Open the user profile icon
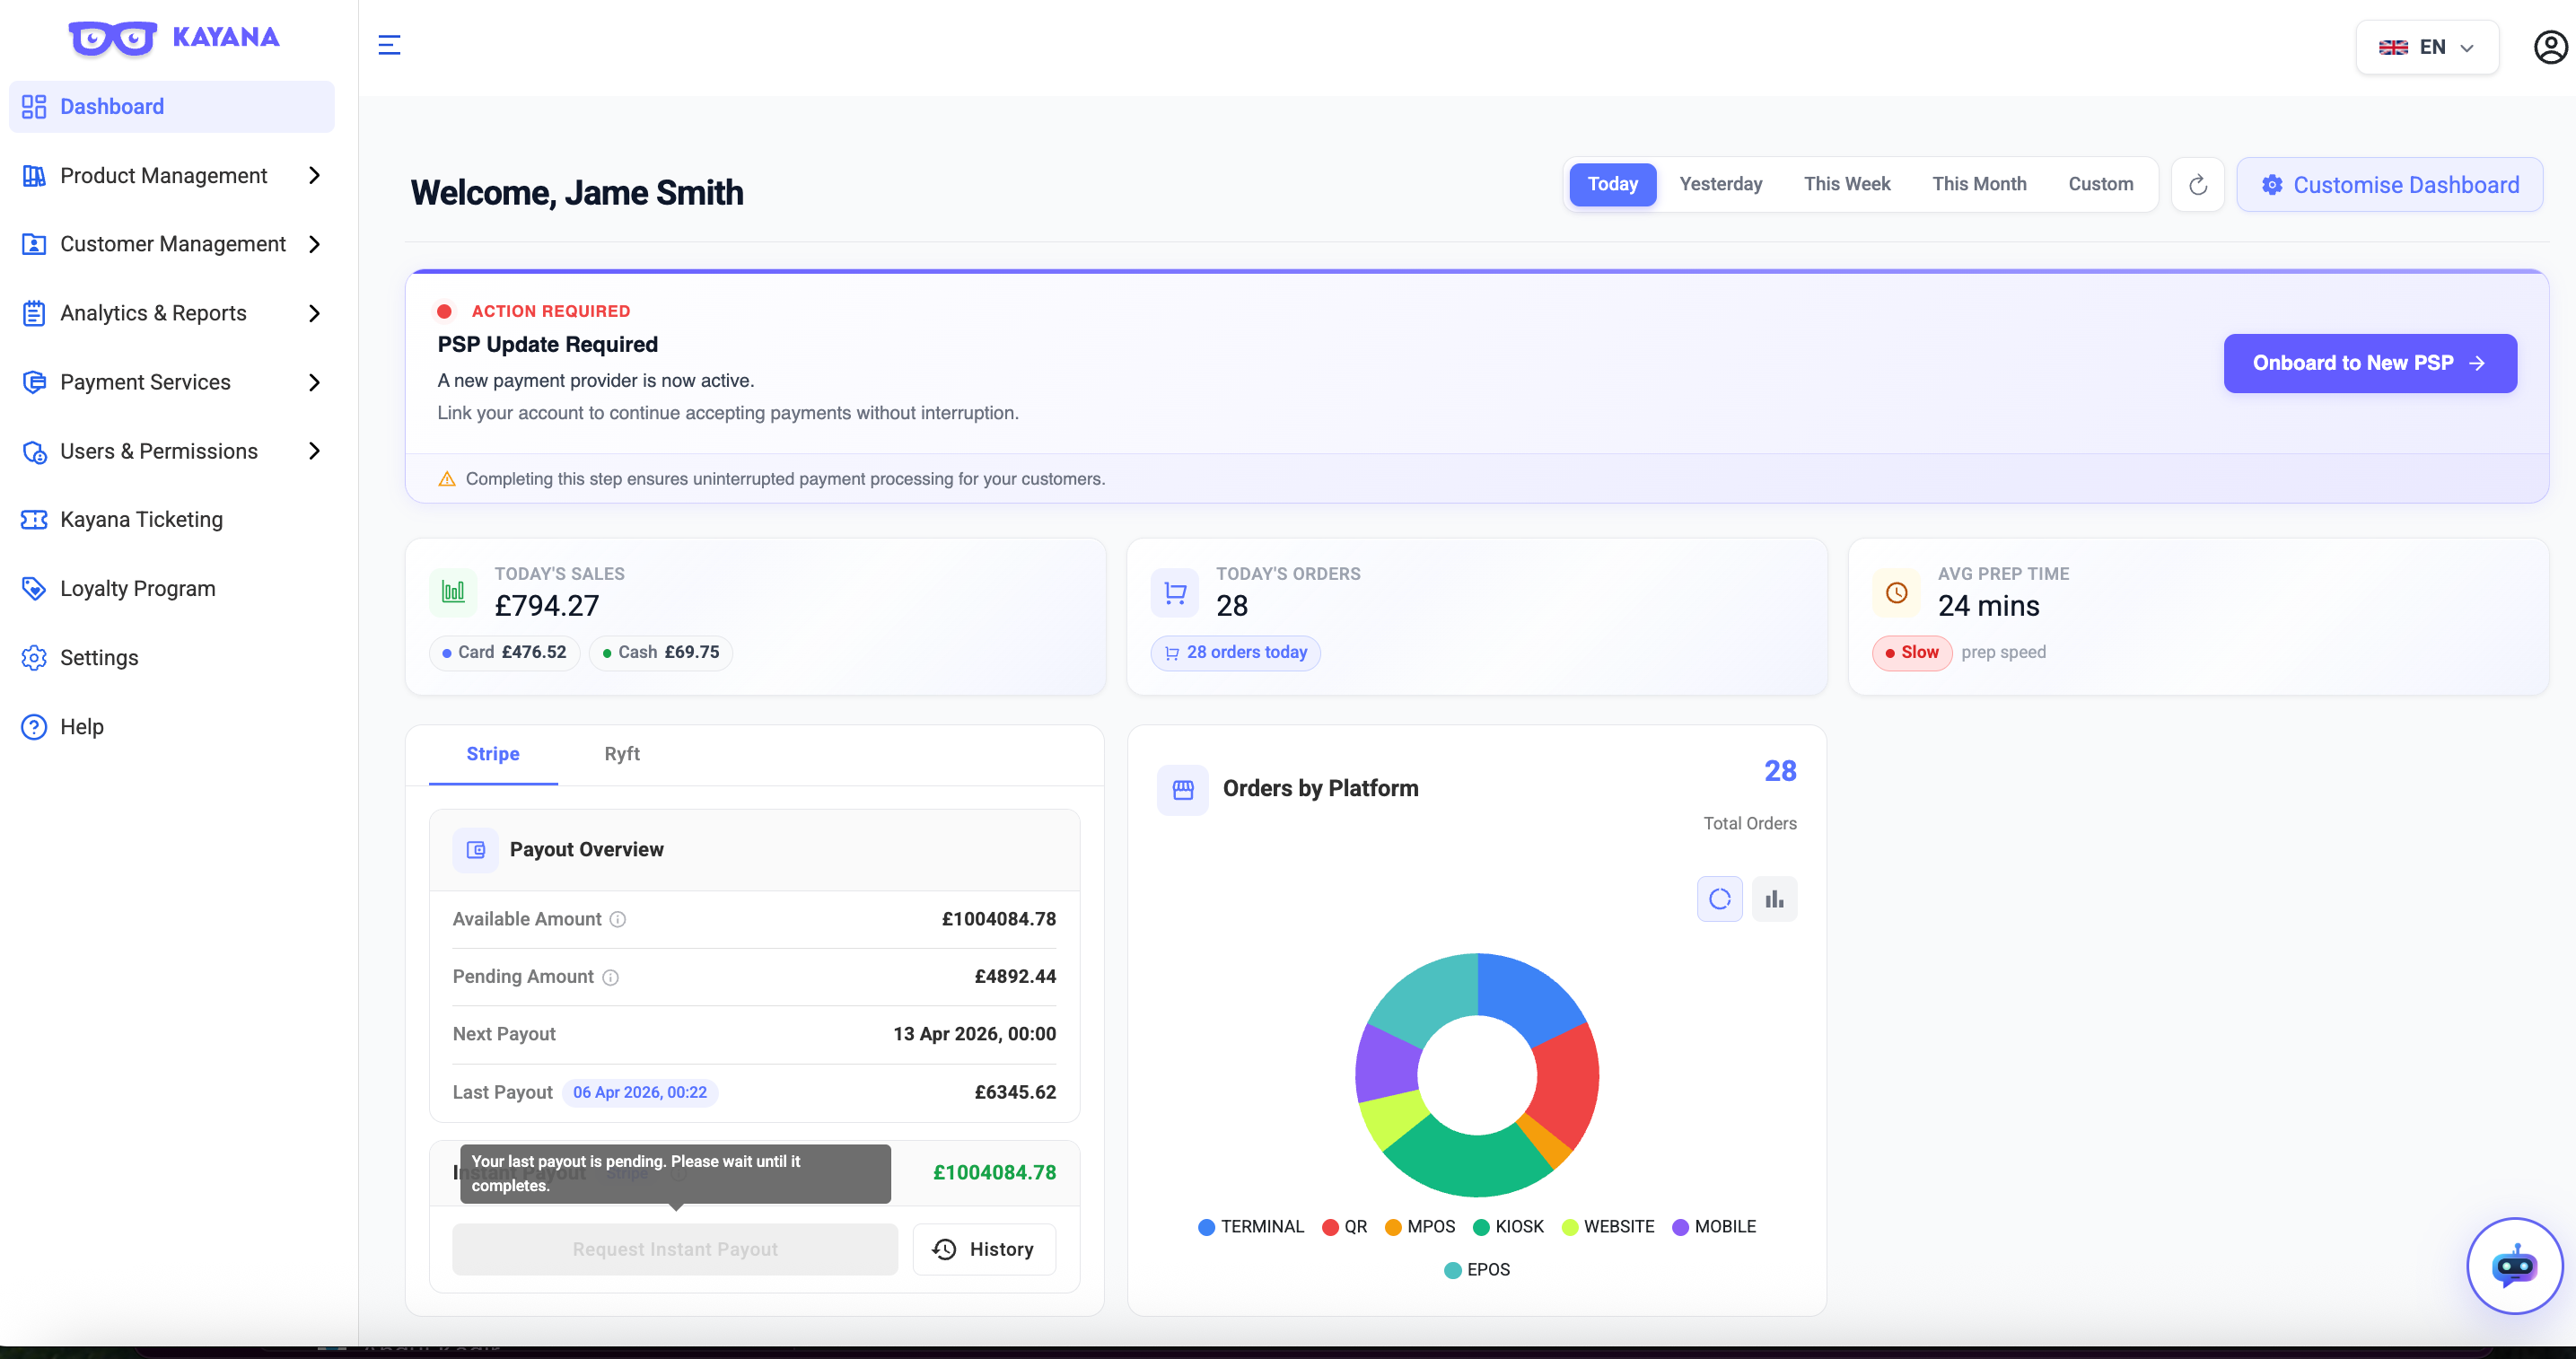This screenshot has height=1359, width=2576. point(2550,46)
